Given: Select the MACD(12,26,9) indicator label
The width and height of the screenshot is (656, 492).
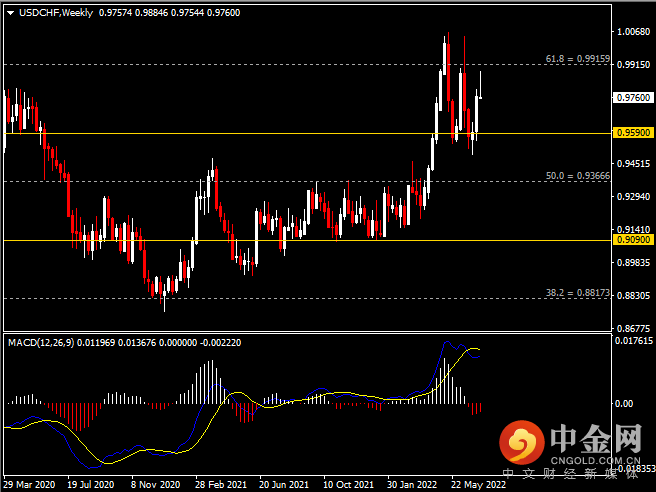Looking at the screenshot, I should (x=41, y=343).
